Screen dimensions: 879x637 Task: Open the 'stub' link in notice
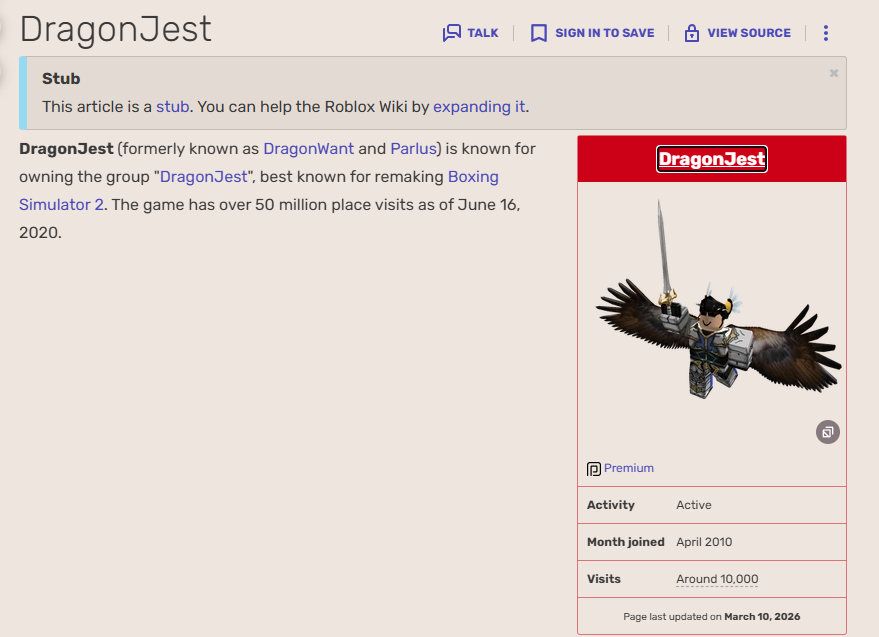pos(173,107)
